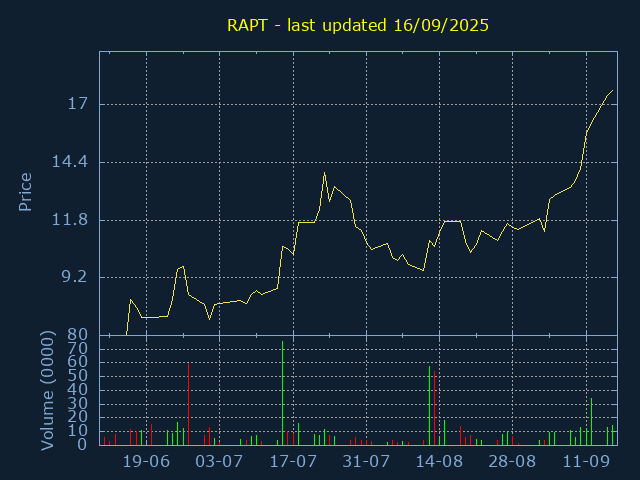Click the tall red volume bar before 03-07
Viewport: 640px width, 480px height.
pos(188,404)
